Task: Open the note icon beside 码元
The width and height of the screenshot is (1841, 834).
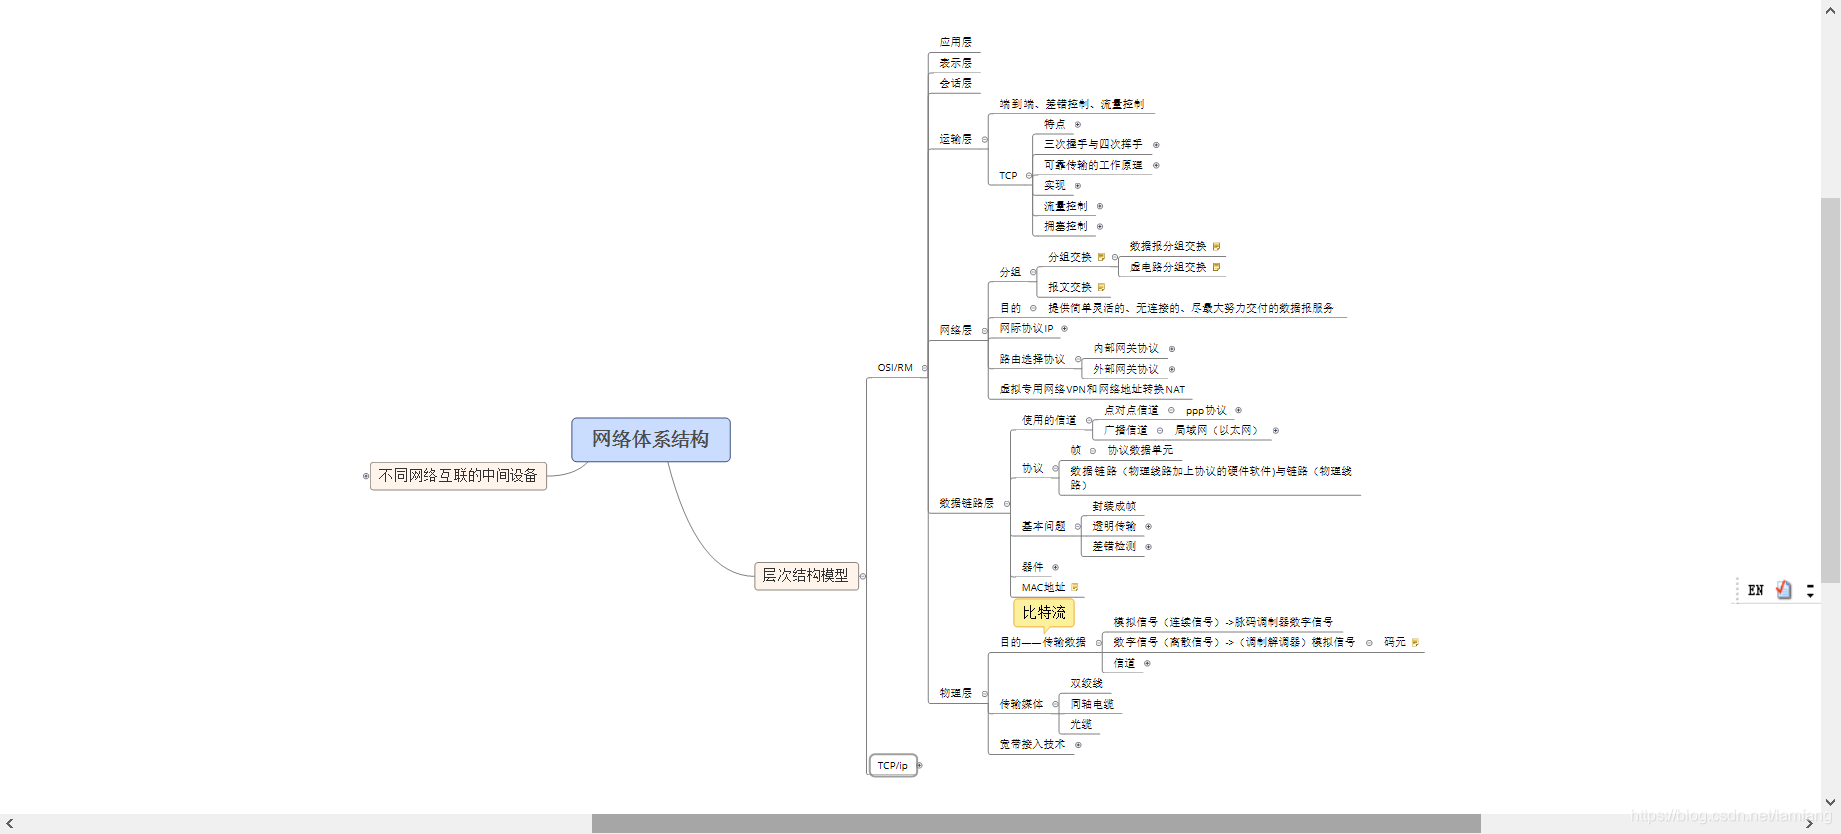Action: pyautogui.click(x=1415, y=642)
